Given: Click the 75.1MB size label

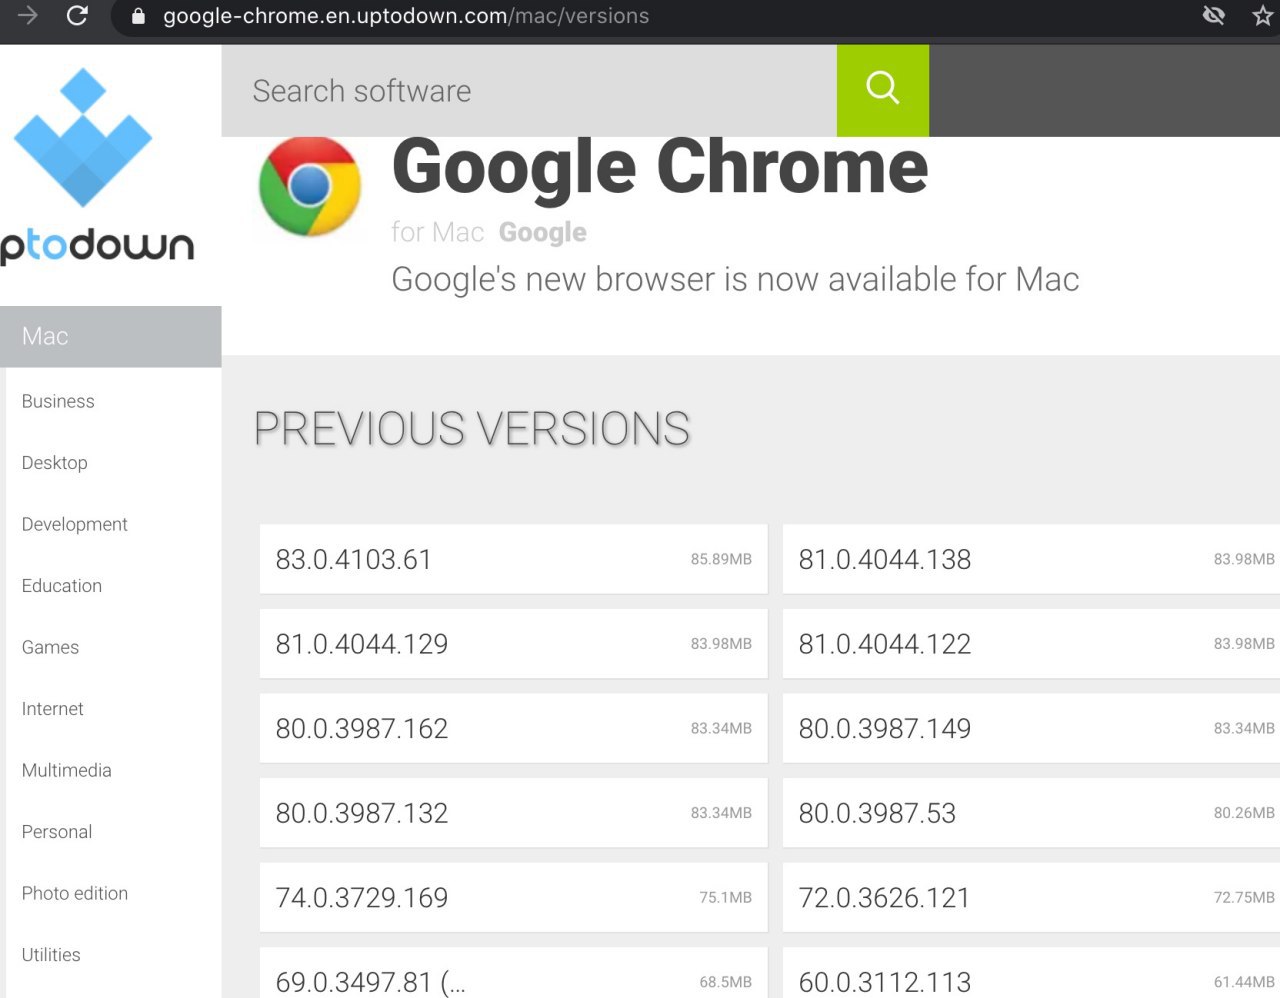Looking at the screenshot, I should tap(726, 897).
